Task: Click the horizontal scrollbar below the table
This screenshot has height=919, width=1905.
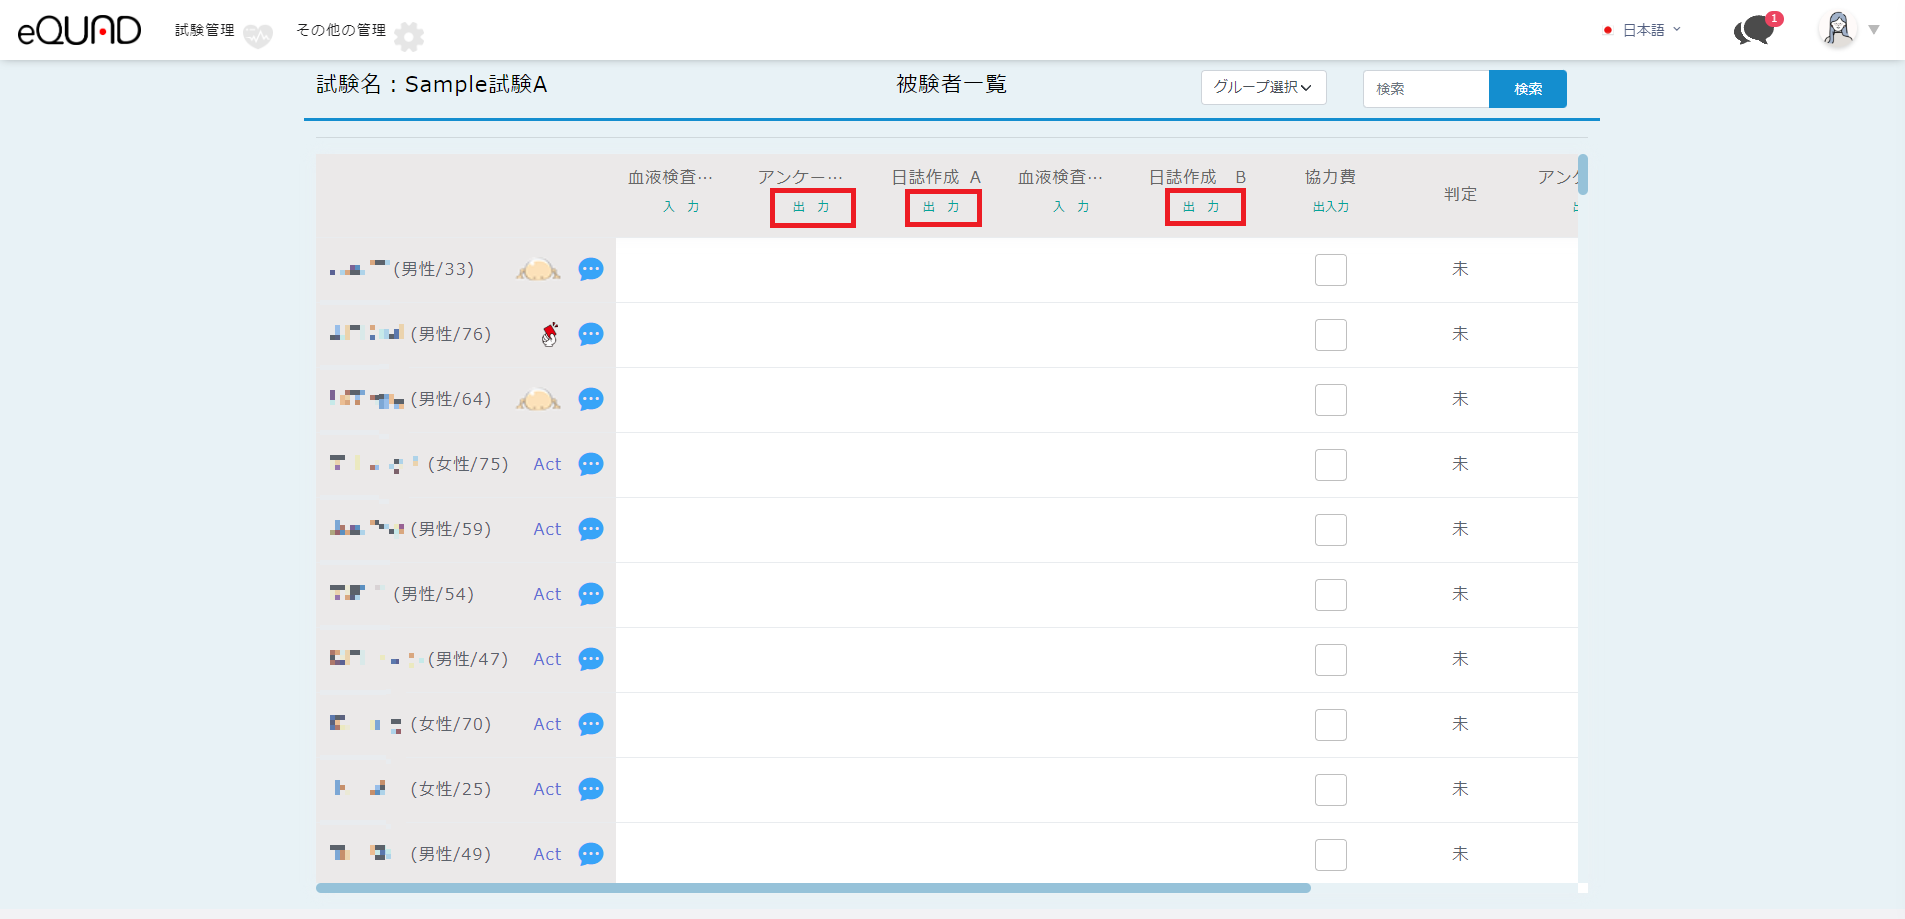Action: 812,888
